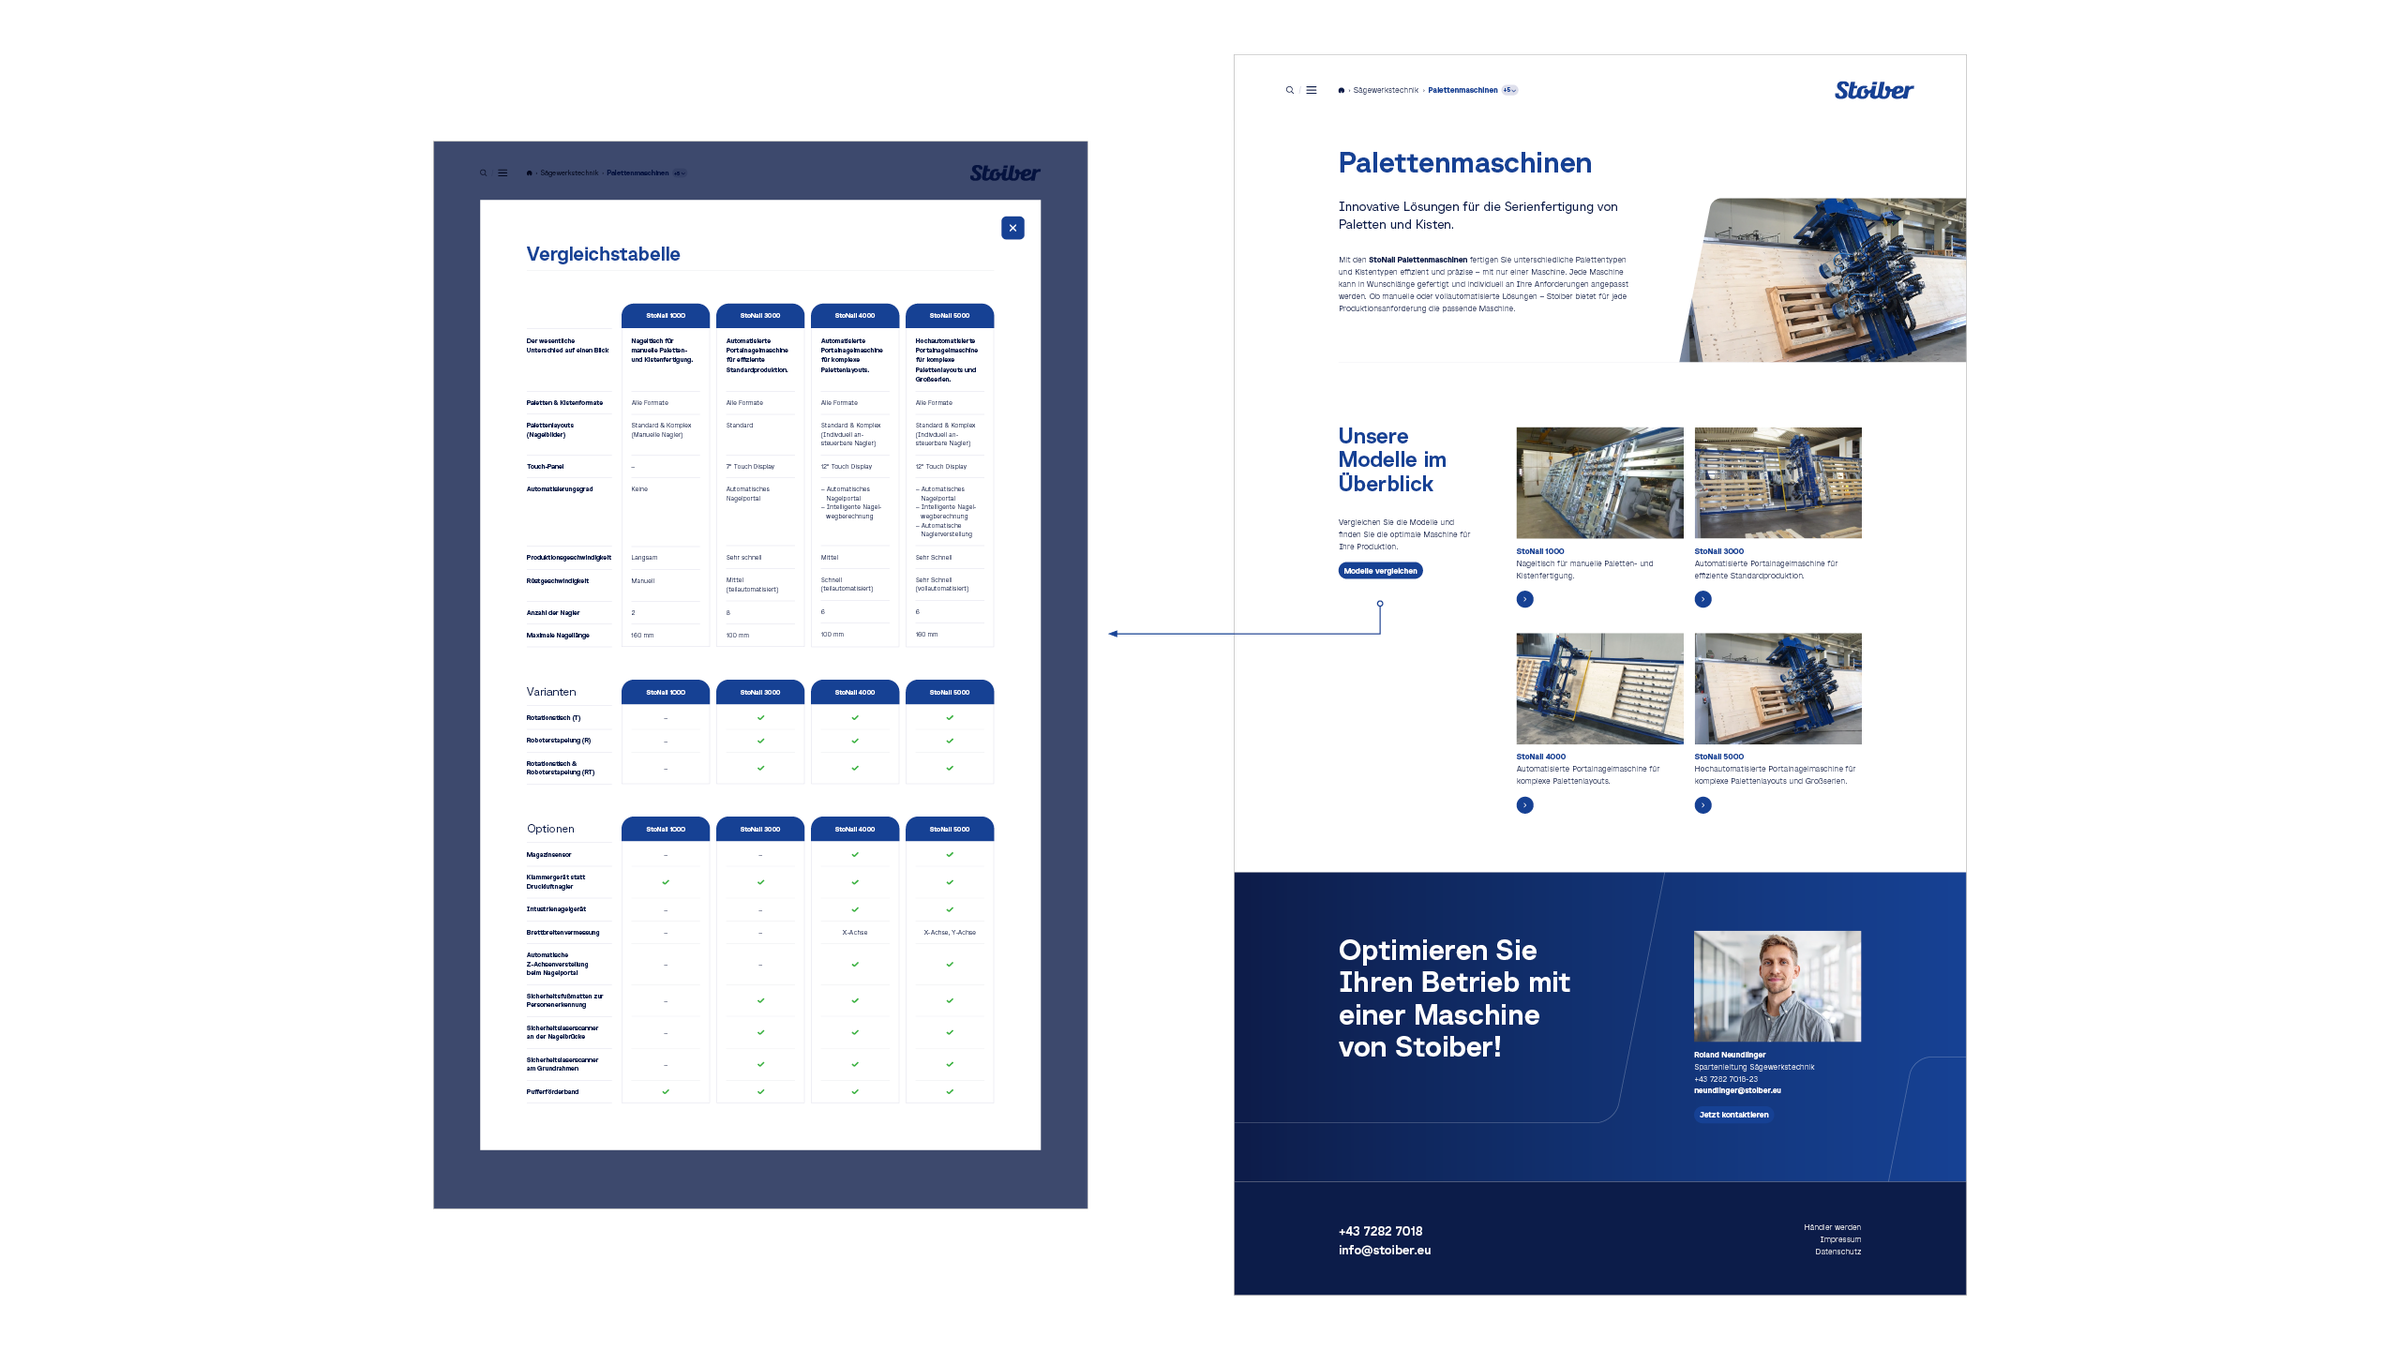Click the StoNail 4000 header in the top comparison table

pyautogui.click(x=855, y=315)
